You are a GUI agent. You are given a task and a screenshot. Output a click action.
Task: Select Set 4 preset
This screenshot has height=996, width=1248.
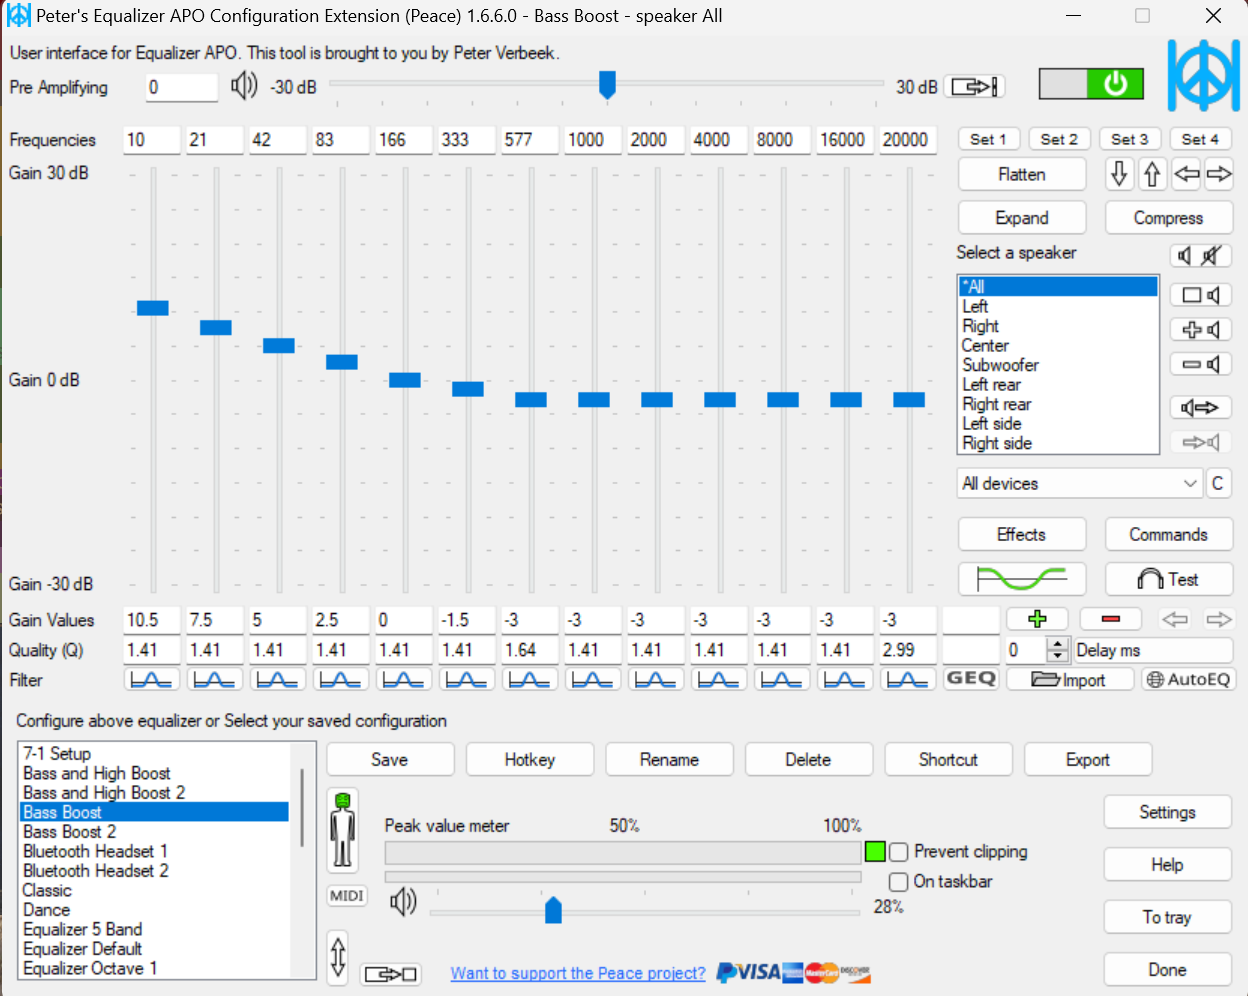(1200, 139)
